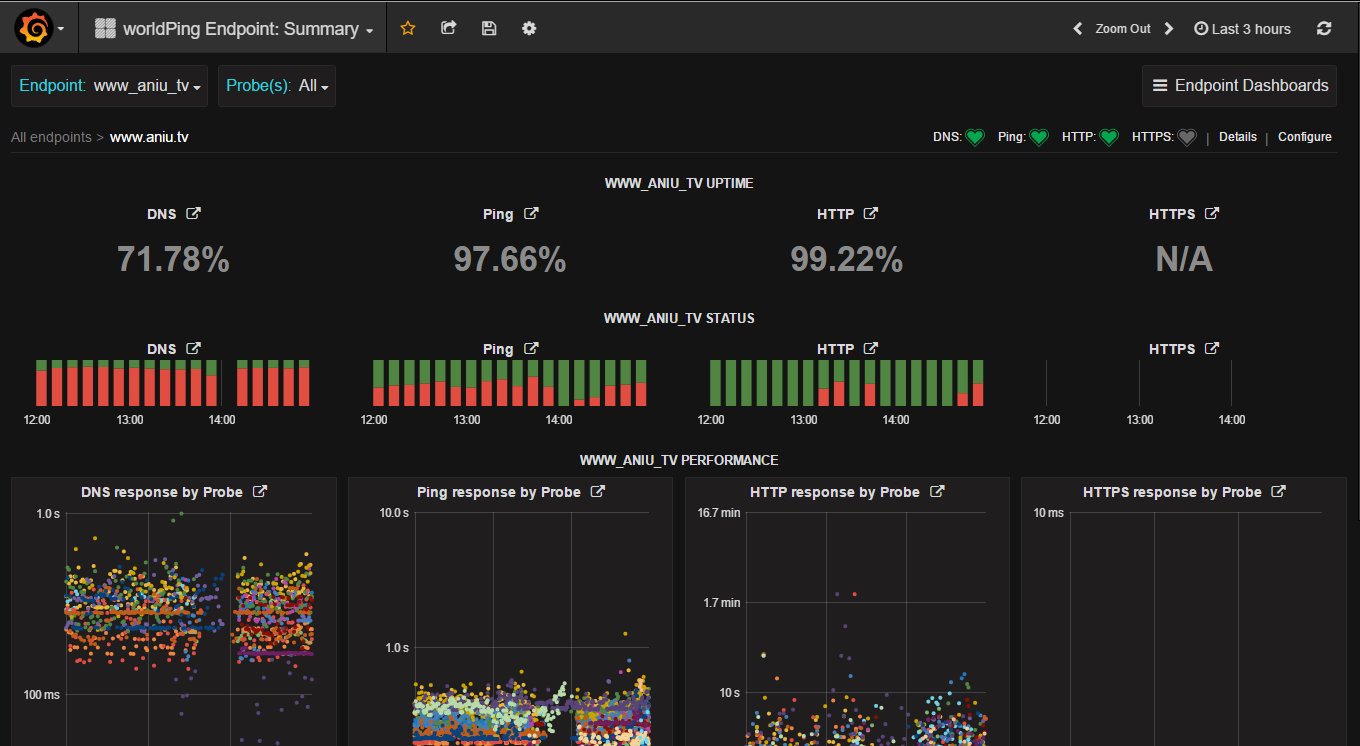The width and height of the screenshot is (1360, 746).
Task: Click the www.aniu.tv breadcrumb
Action: click(x=149, y=137)
